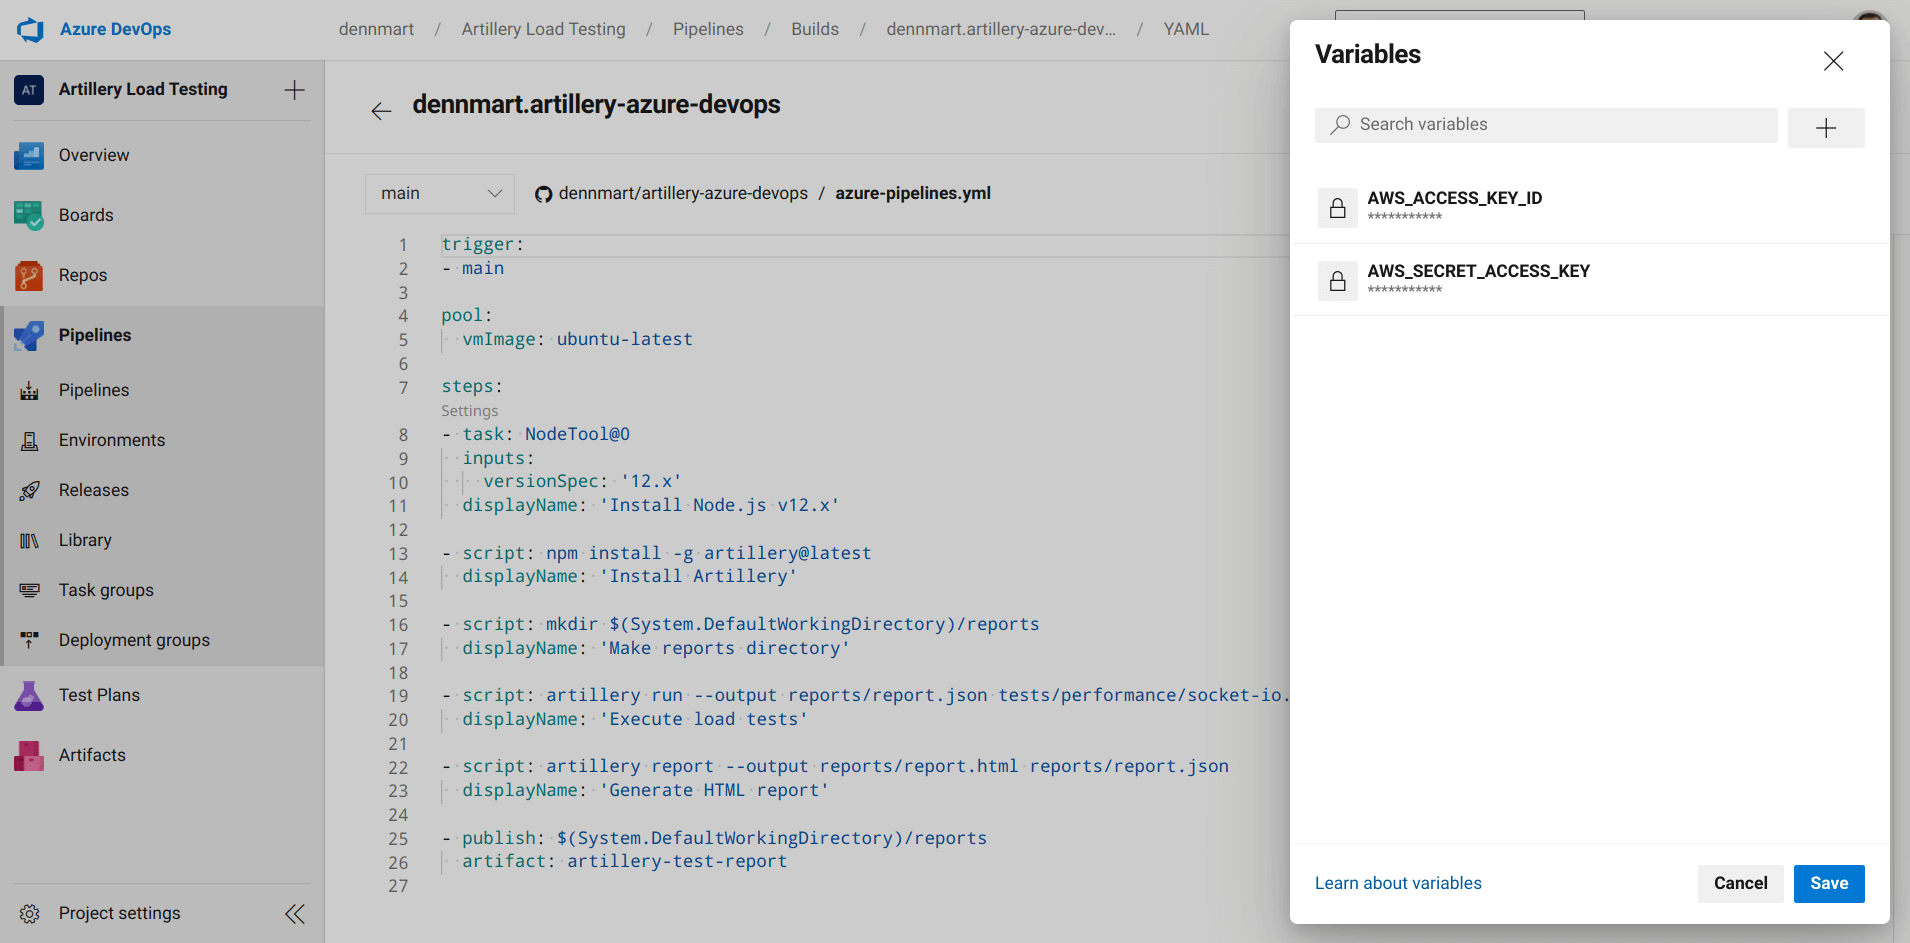Click the lock icon for AWS_SECRET_ACCESS_KEY
This screenshot has height=943, width=1910.
coord(1337,281)
